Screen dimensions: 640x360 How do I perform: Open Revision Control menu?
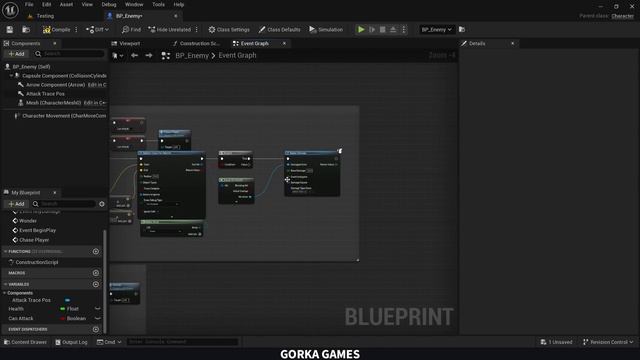608,342
